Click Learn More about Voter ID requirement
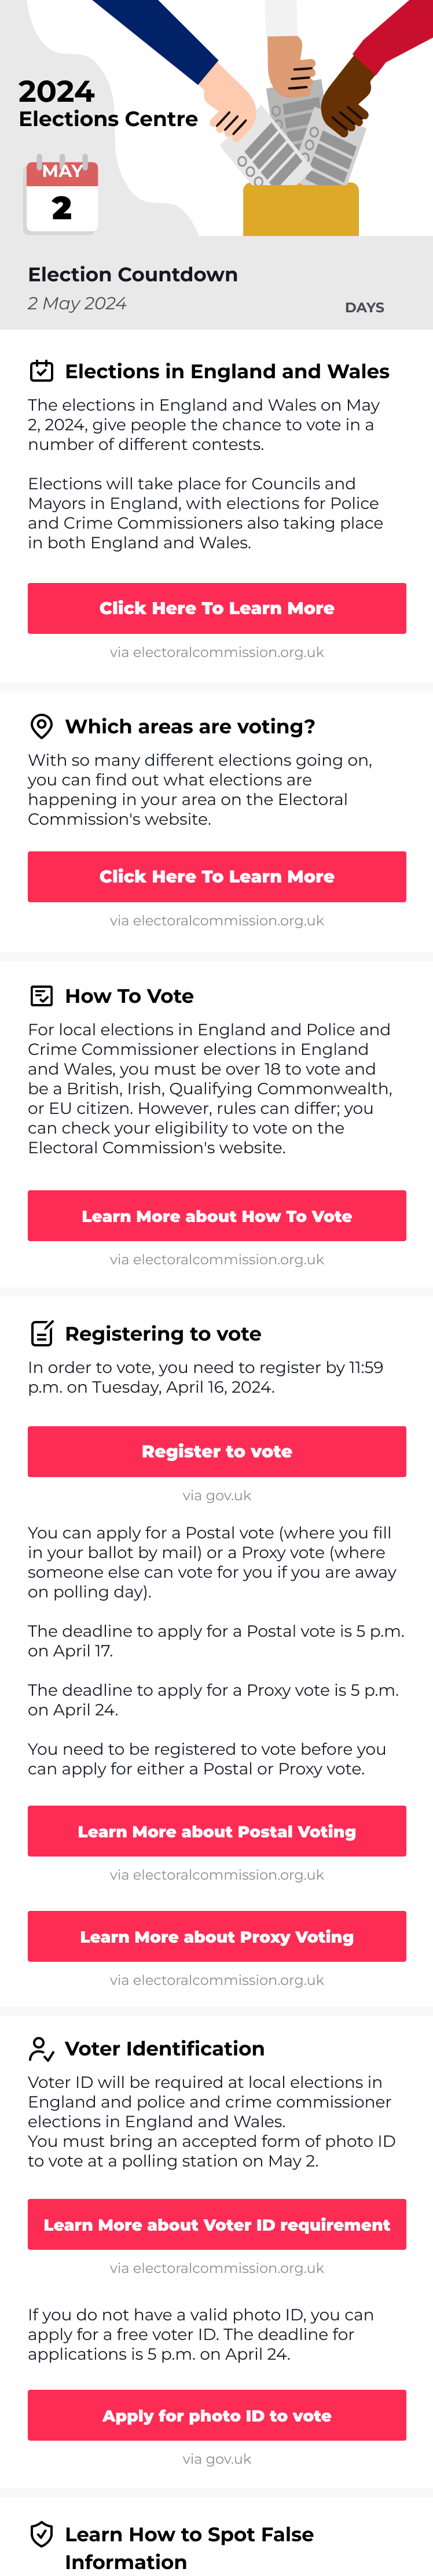Image resolution: width=433 pixels, height=2576 pixels. click(x=217, y=2224)
